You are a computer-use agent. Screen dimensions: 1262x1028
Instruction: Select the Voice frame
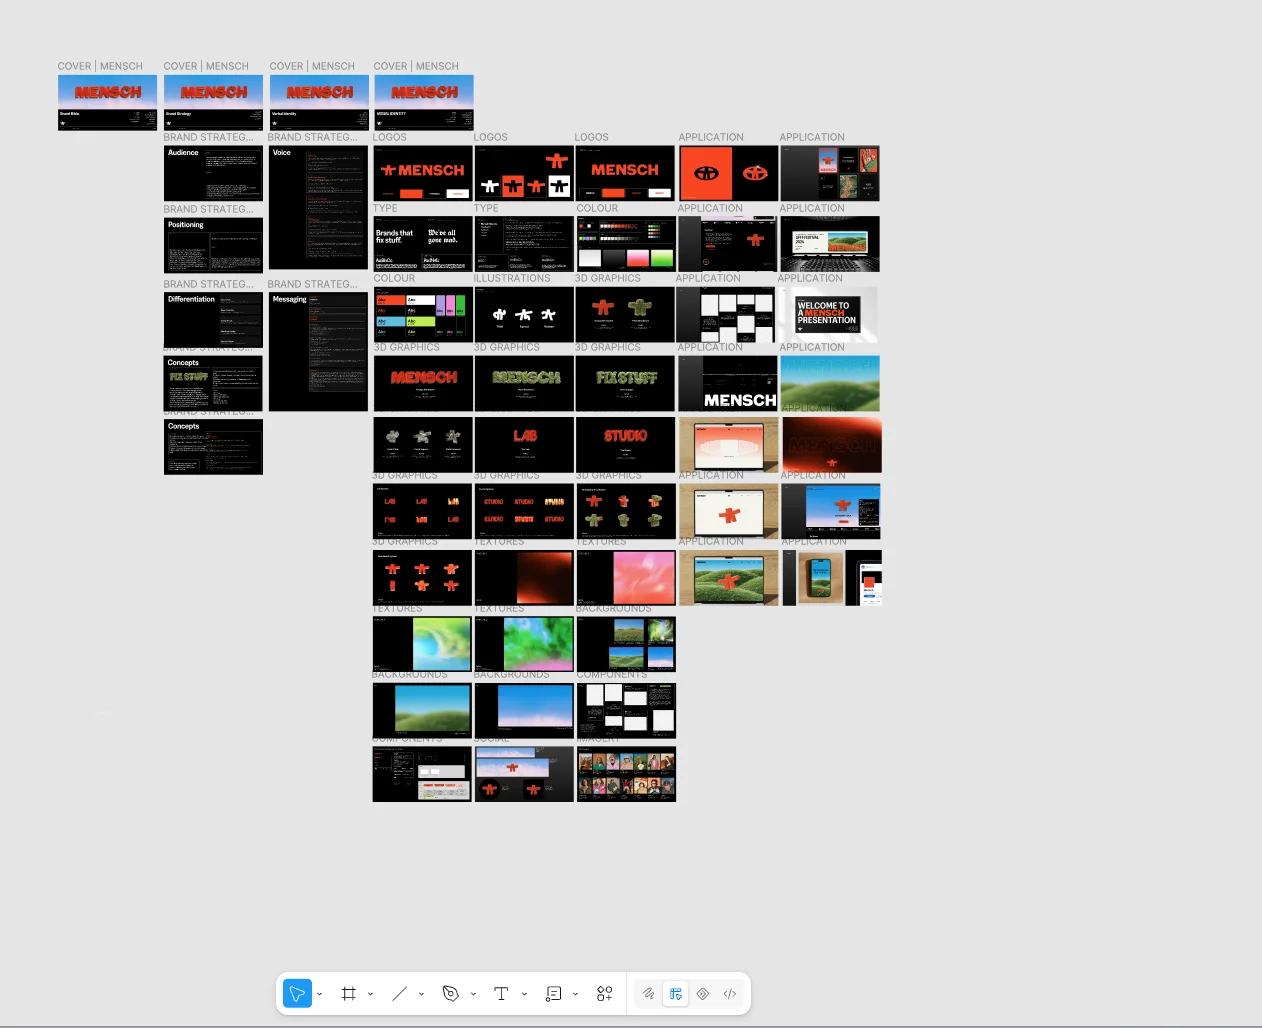click(x=319, y=208)
